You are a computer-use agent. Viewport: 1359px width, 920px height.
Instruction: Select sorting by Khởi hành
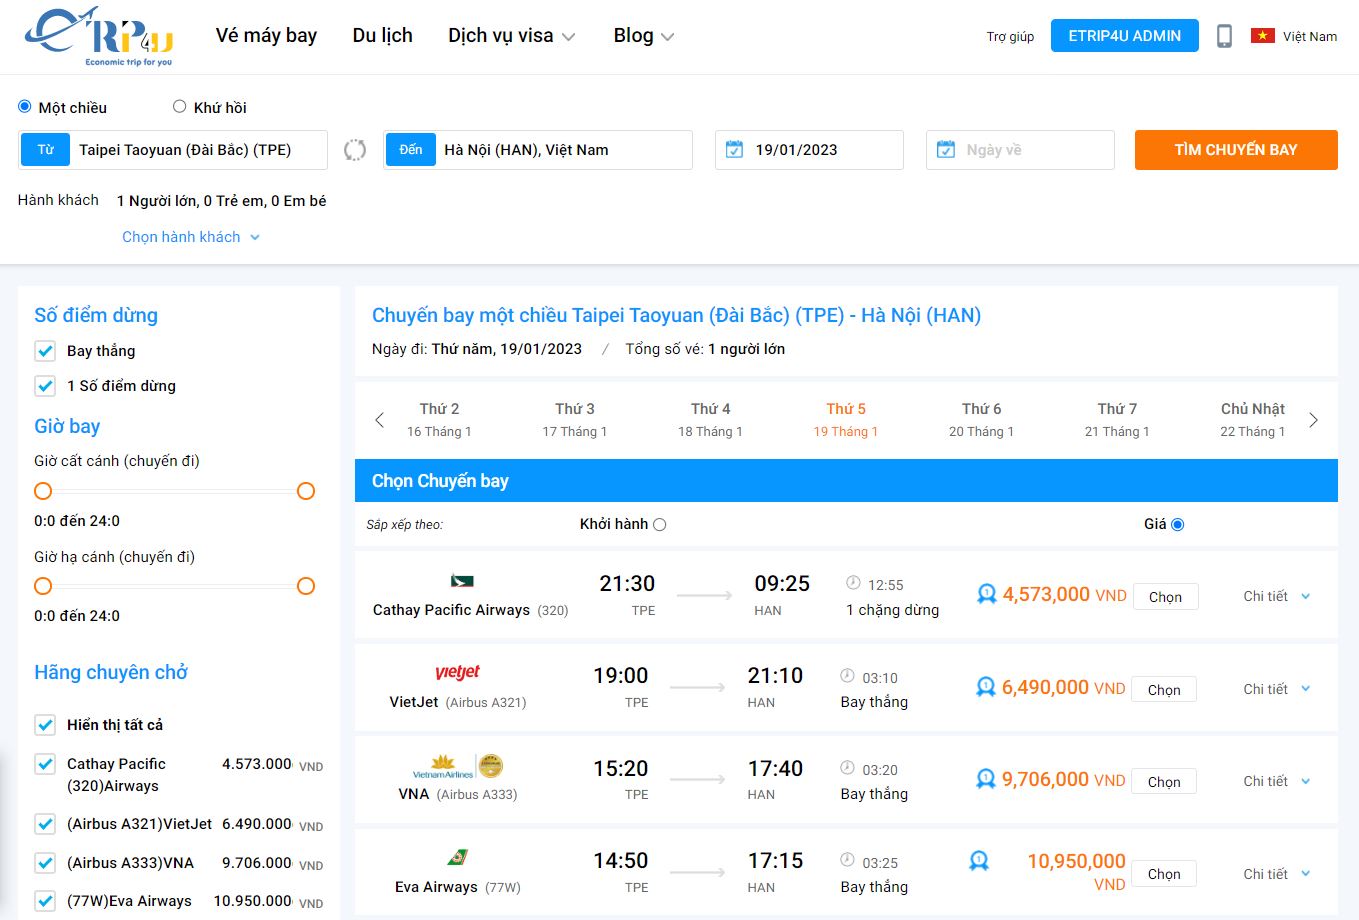point(658,523)
